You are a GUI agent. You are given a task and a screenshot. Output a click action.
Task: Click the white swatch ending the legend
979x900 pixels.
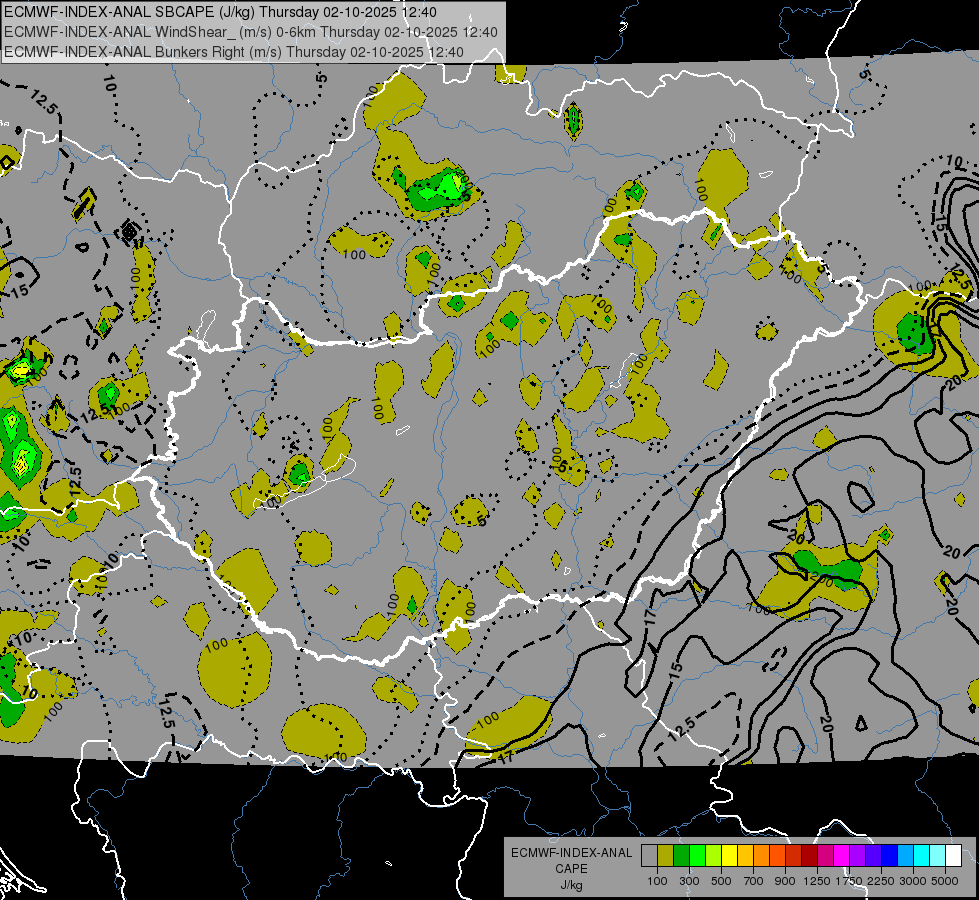pyautogui.click(x=953, y=855)
